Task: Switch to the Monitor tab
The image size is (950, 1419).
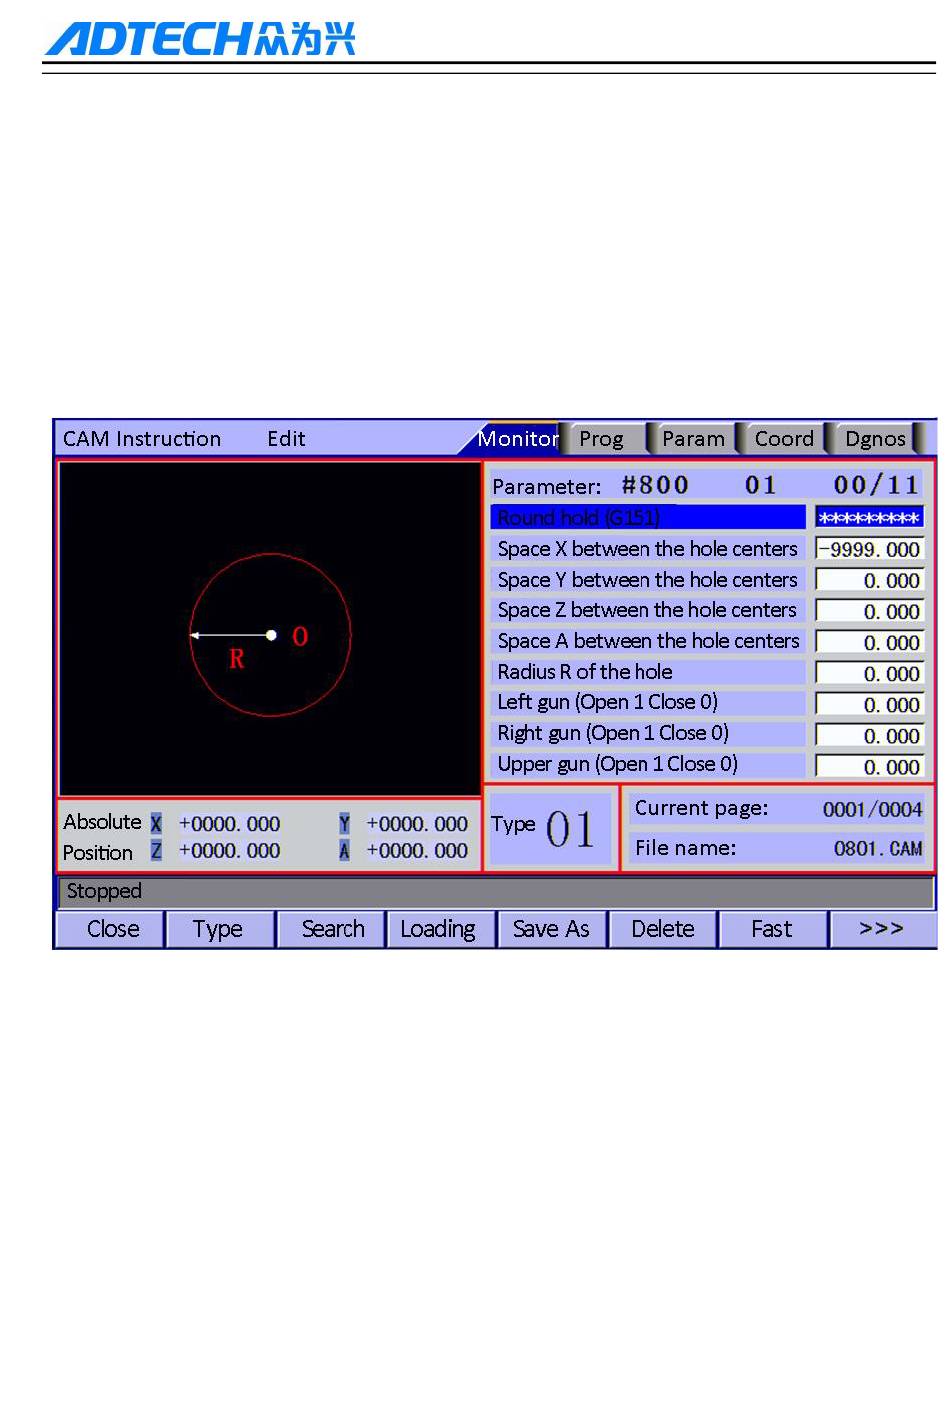Action: [516, 439]
